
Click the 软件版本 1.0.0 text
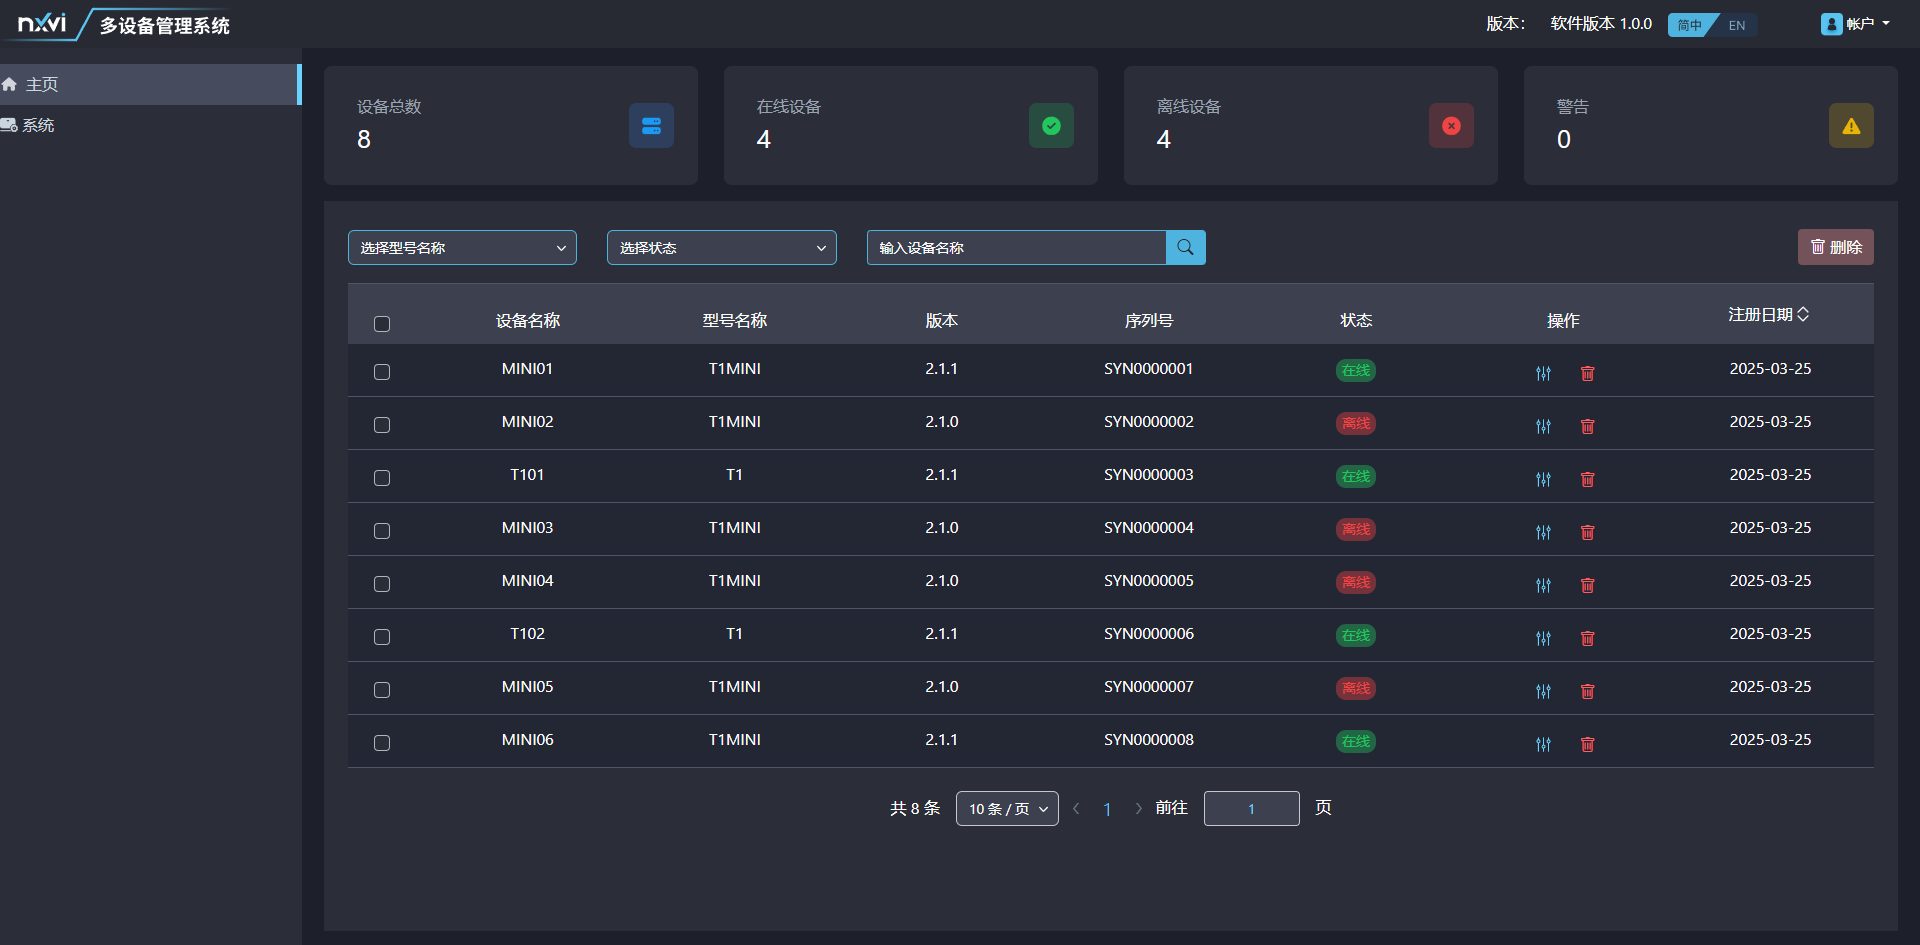pyautogui.click(x=1601, y=24)
